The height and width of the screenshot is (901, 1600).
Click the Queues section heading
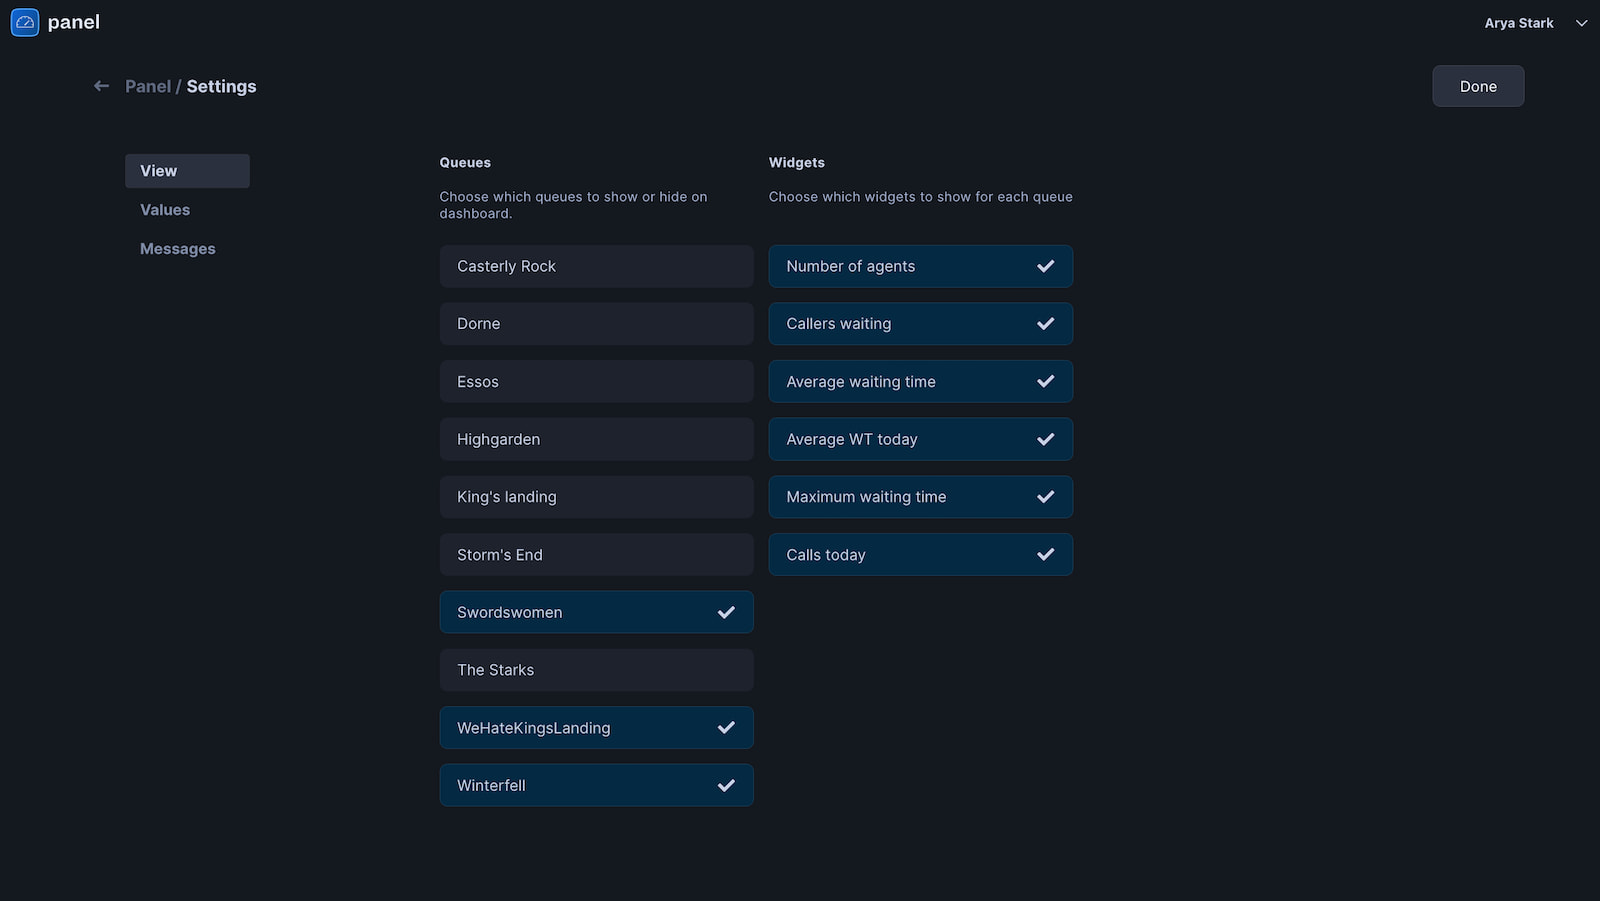(465, 162)
